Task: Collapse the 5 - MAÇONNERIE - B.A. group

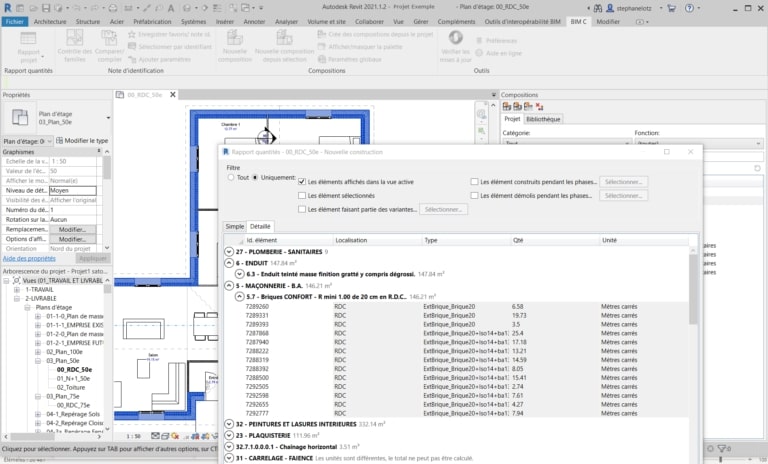Action: tap(230, 285)
